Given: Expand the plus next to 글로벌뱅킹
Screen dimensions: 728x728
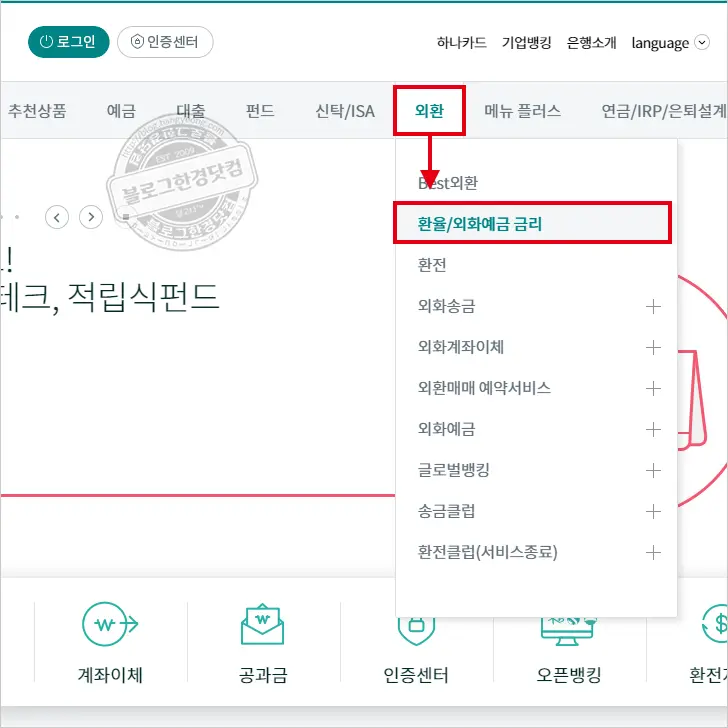Looking at the screenshot, I should click(x=653, y=470).
